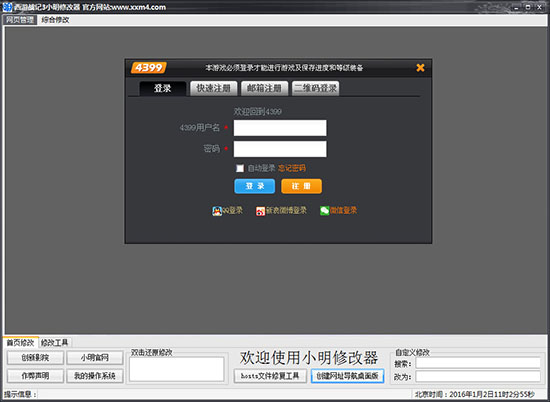Focus the 搜索 field under 自定义修改
The width and height of the screenshot is (550, 402).
click(x=478, y=363)
